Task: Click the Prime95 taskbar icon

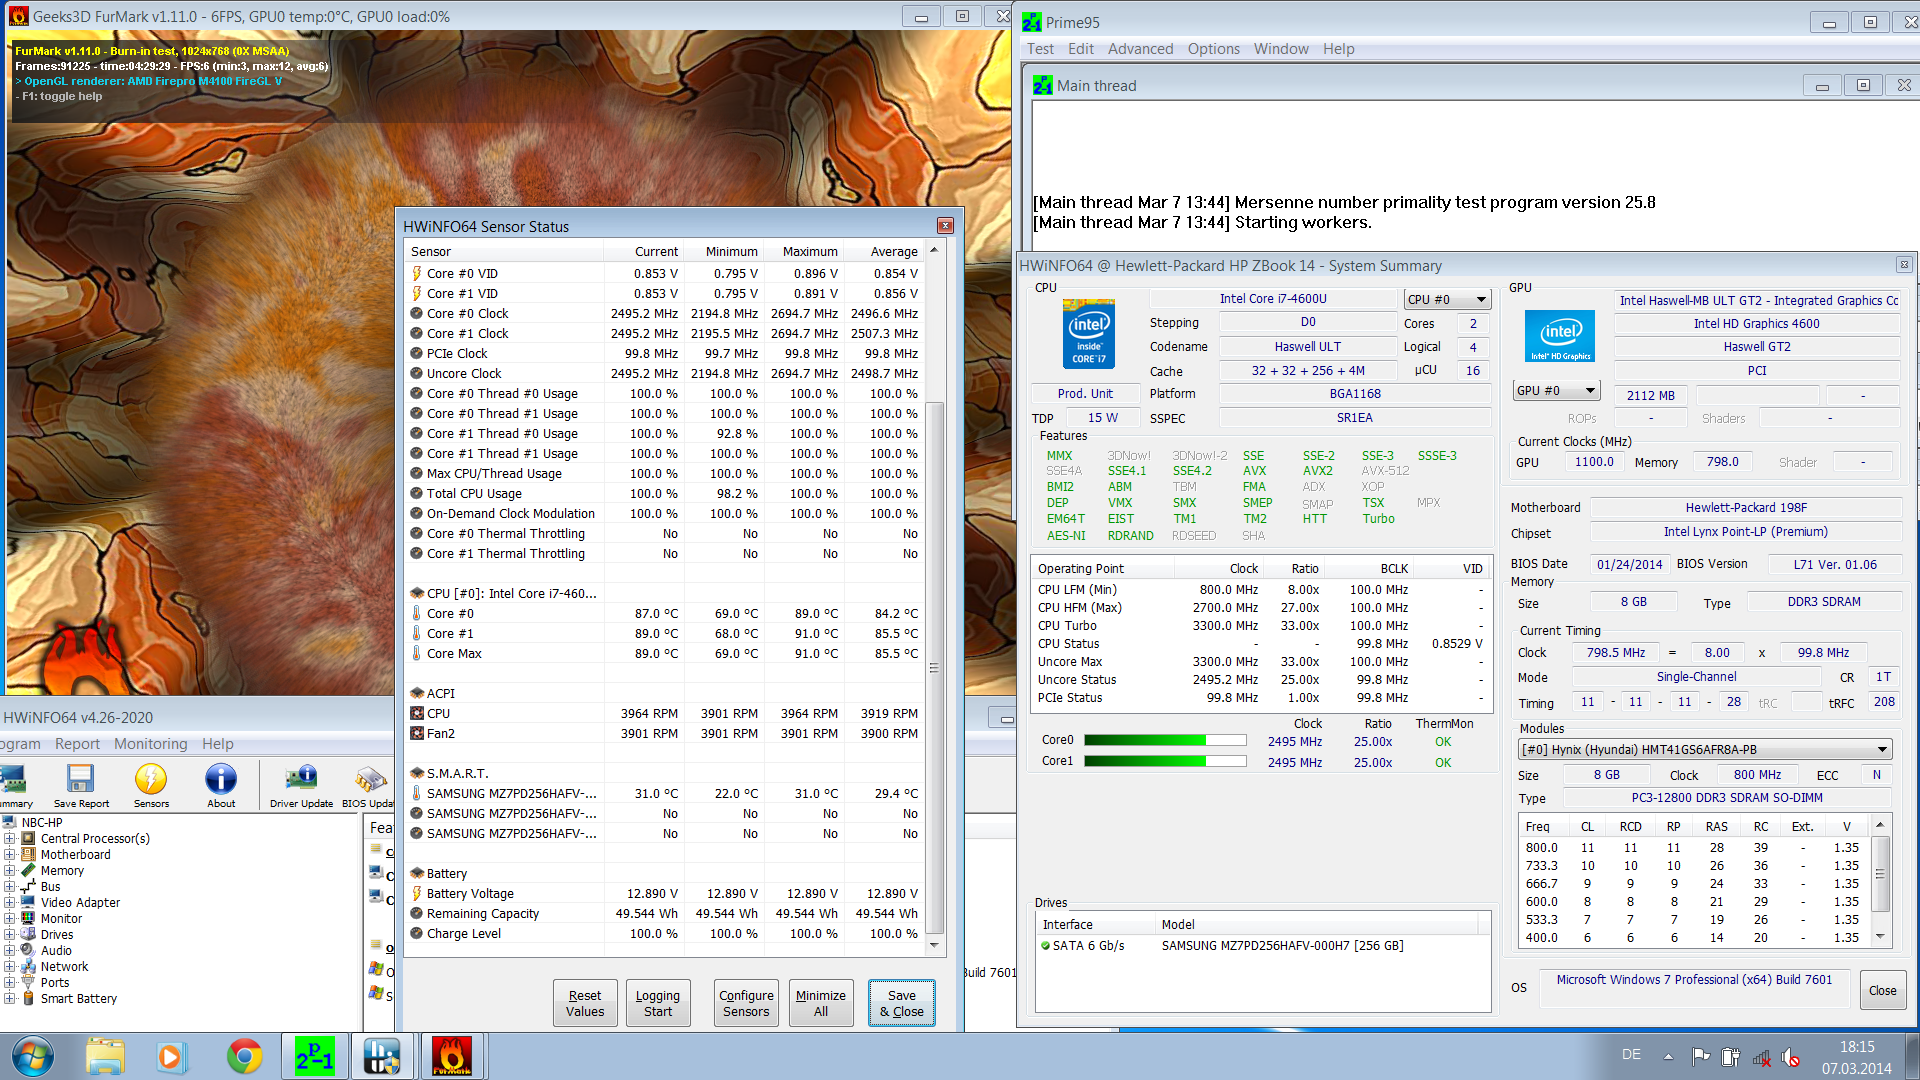Action: 314,1057
